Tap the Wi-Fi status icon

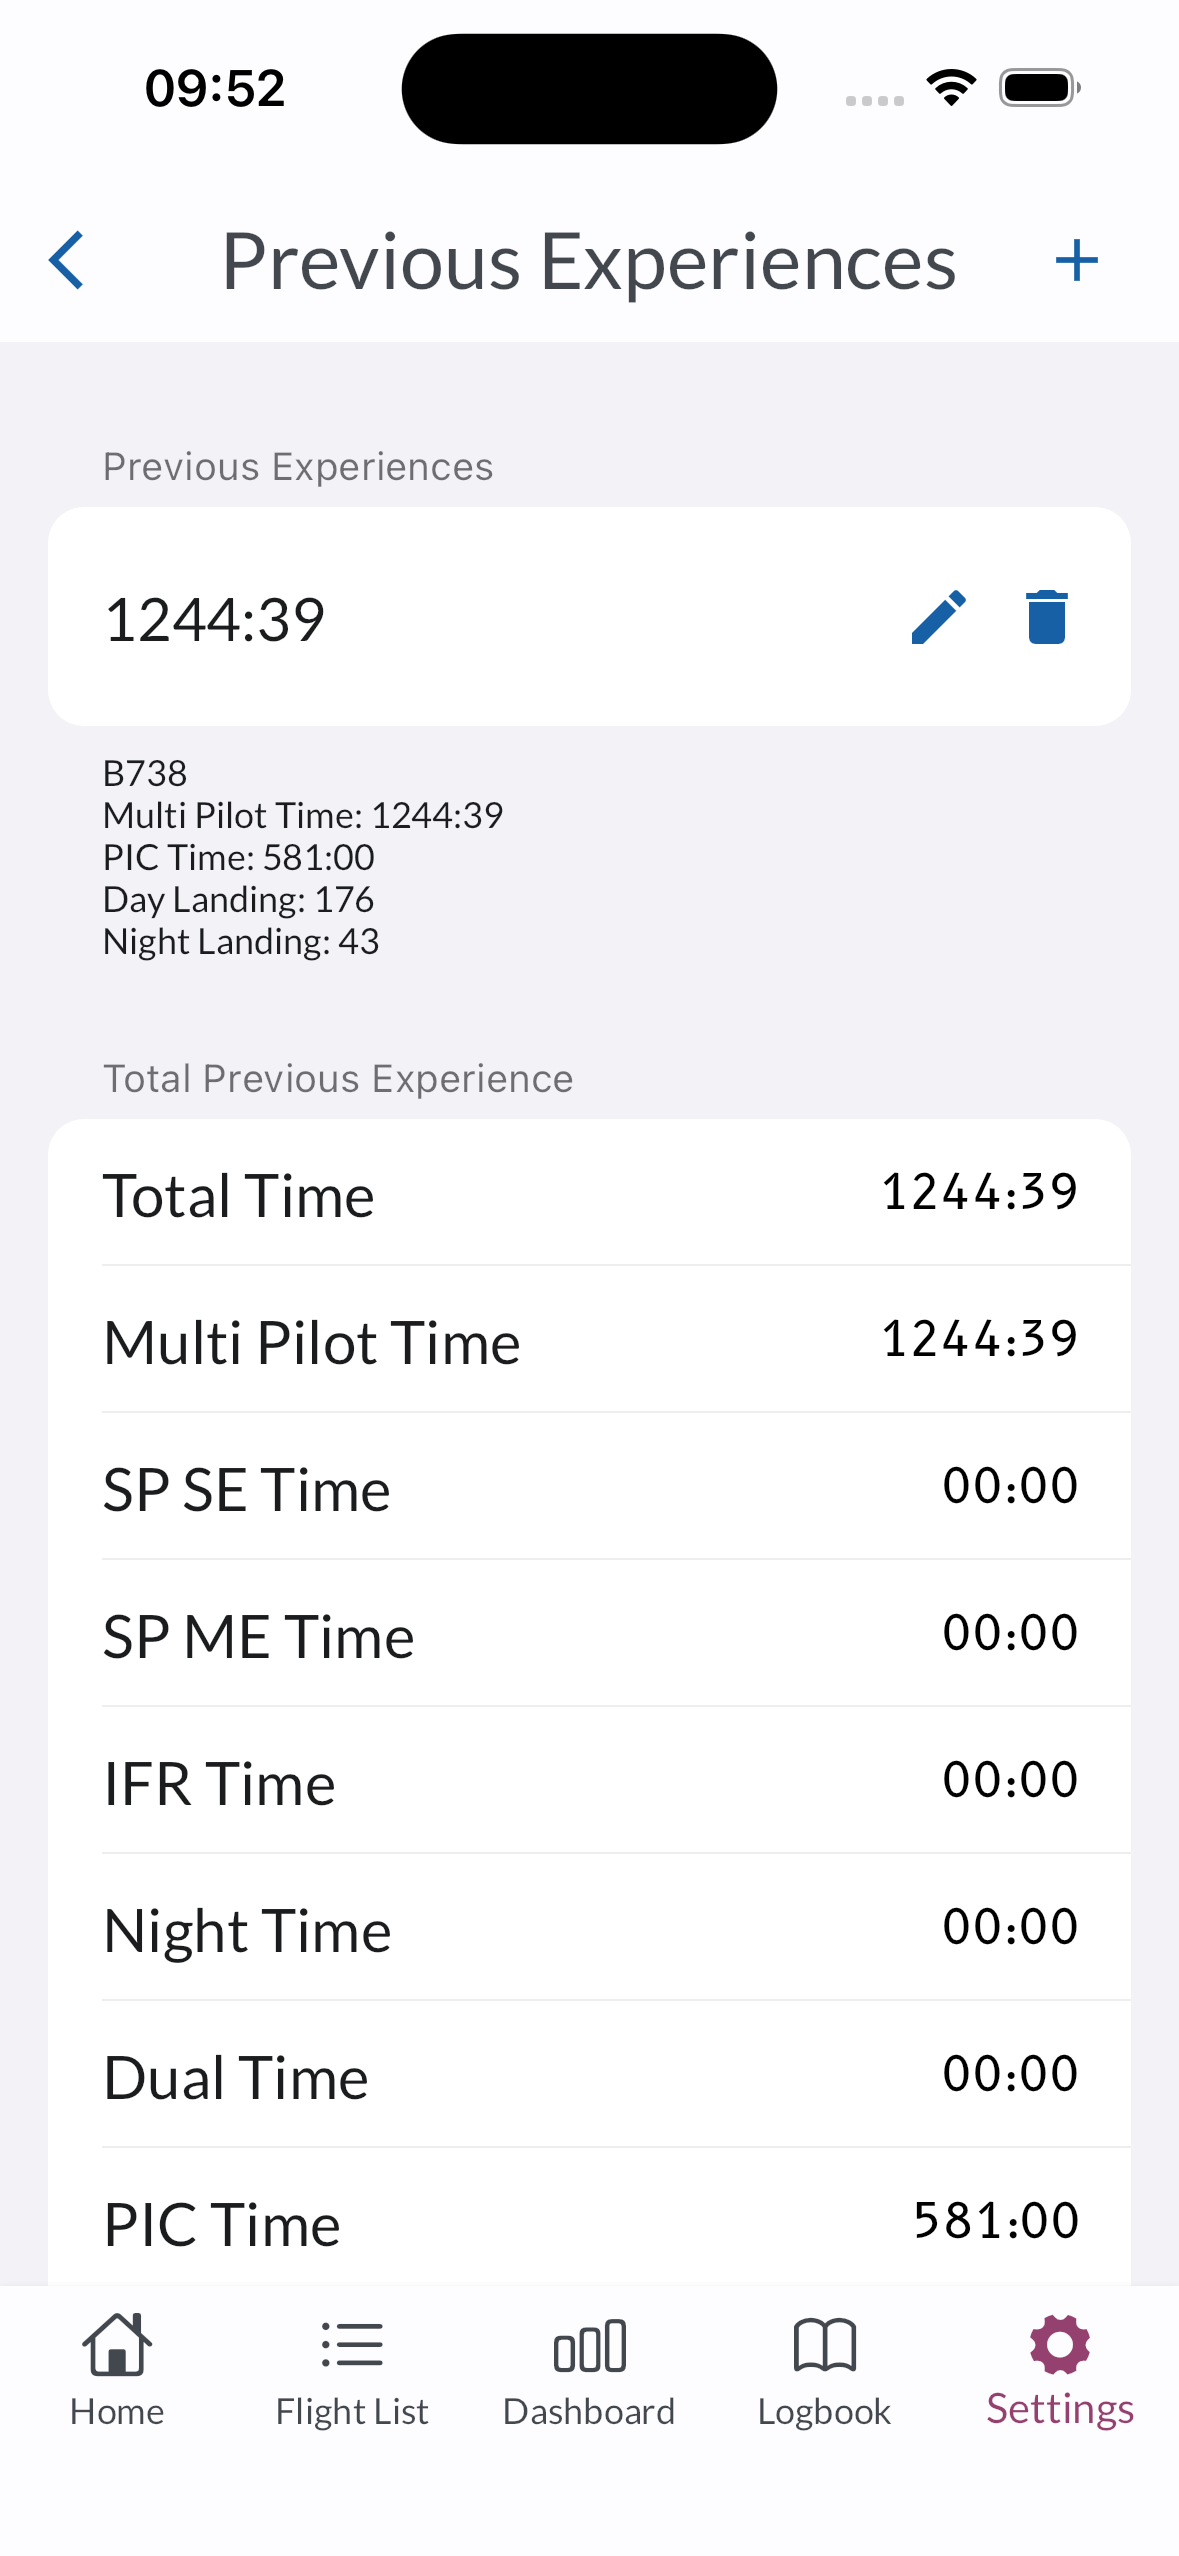[x=951, y=88]
